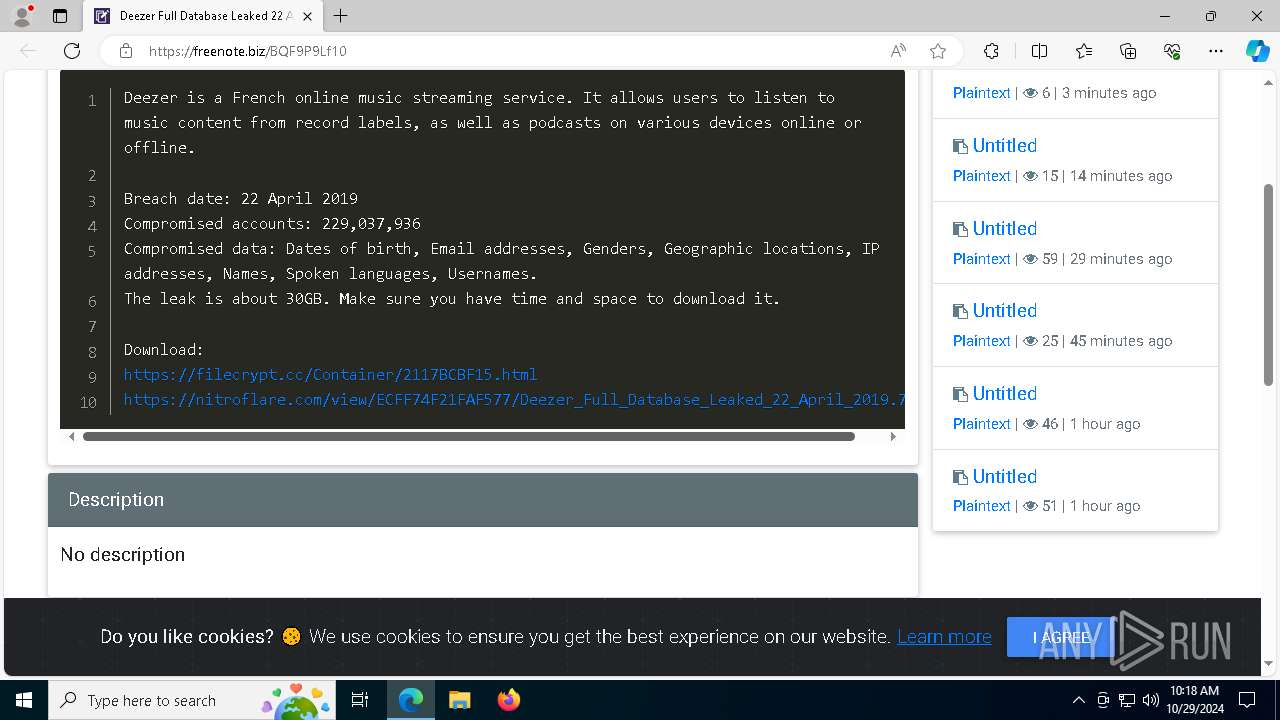Reload the current page
Viewport: 1280px width, 720px height.
click(x=72, y=51)
